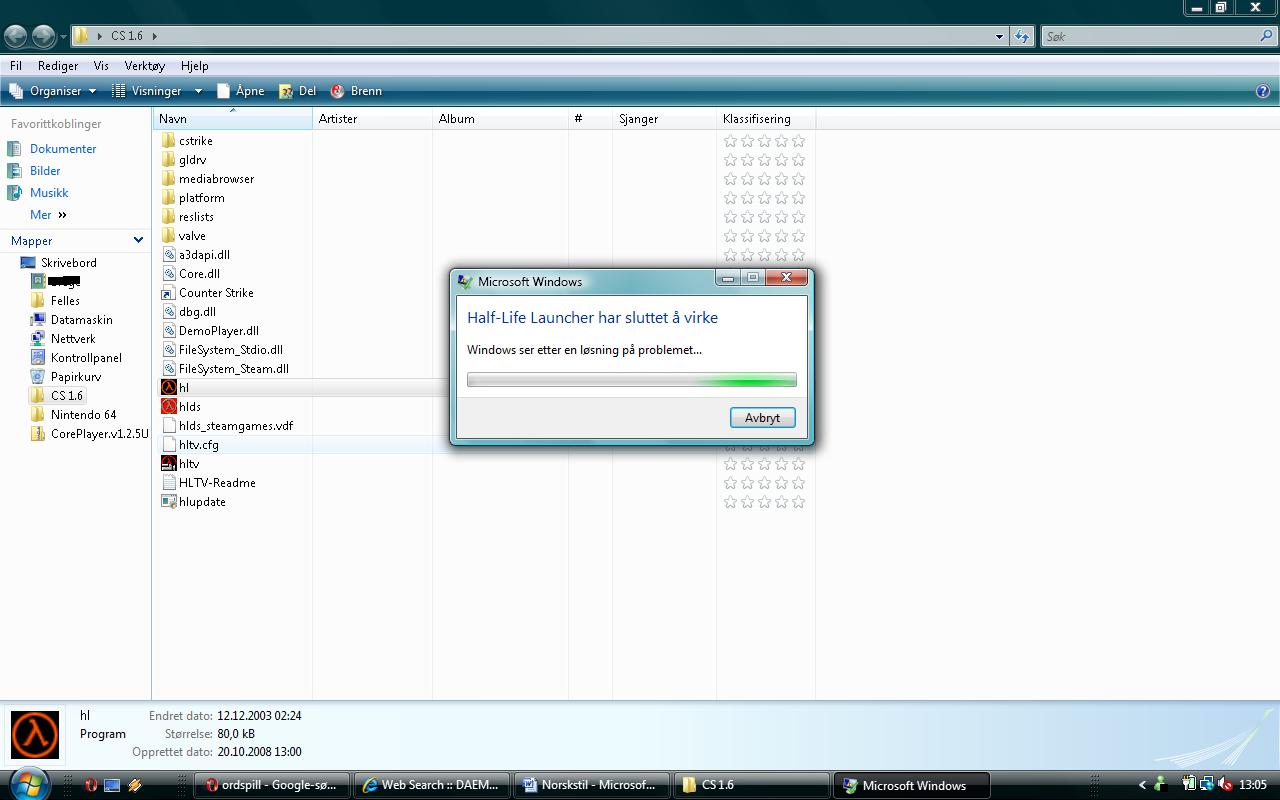Select the hlupdate program icon

point(169,502)
